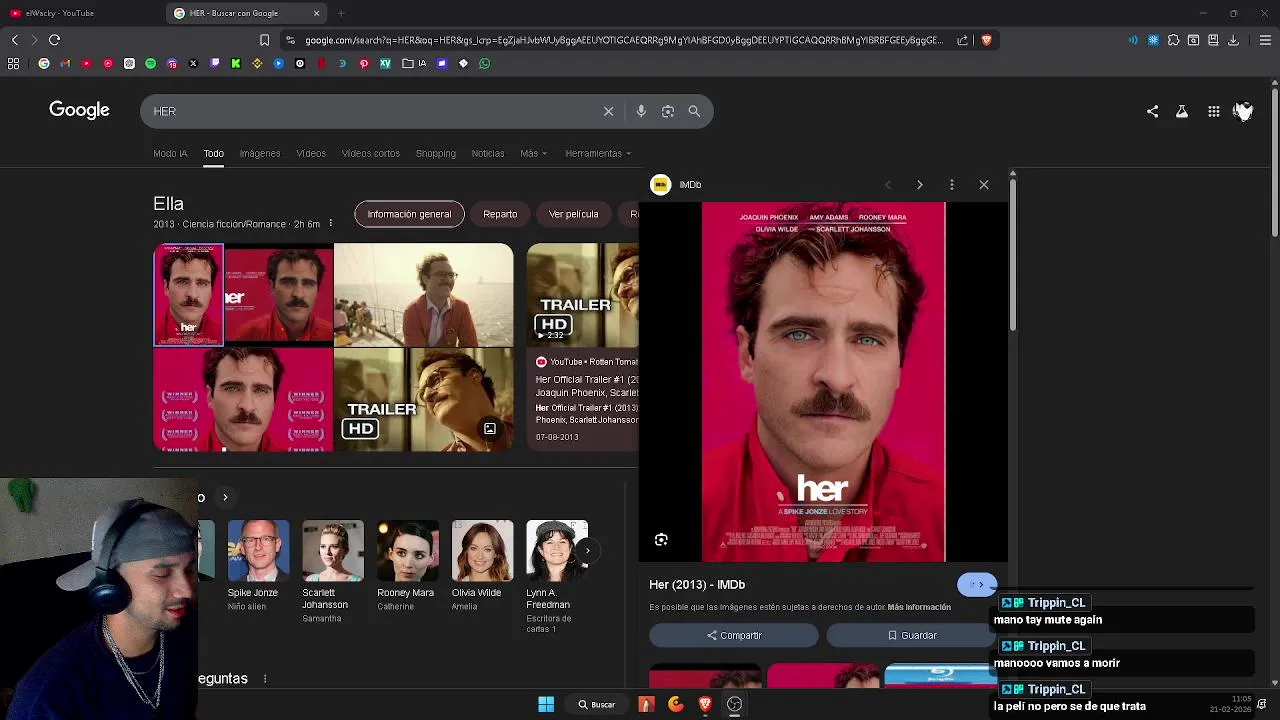Click the taskbar Buscar search box
The height and width of the screenshot is (720, 1280).
pyautogui.click(x=597, y=704)
